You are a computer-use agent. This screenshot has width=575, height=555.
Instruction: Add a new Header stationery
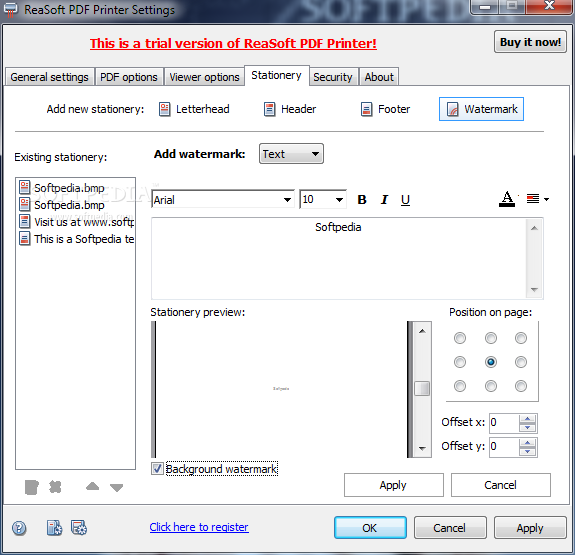[290, 109]
